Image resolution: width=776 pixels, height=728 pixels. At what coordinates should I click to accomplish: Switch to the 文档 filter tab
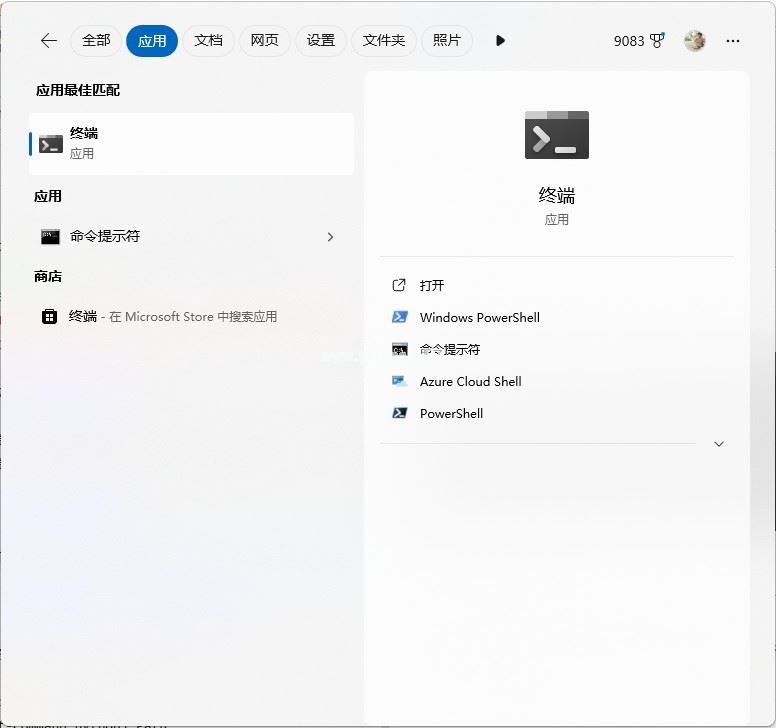(208, 41)
